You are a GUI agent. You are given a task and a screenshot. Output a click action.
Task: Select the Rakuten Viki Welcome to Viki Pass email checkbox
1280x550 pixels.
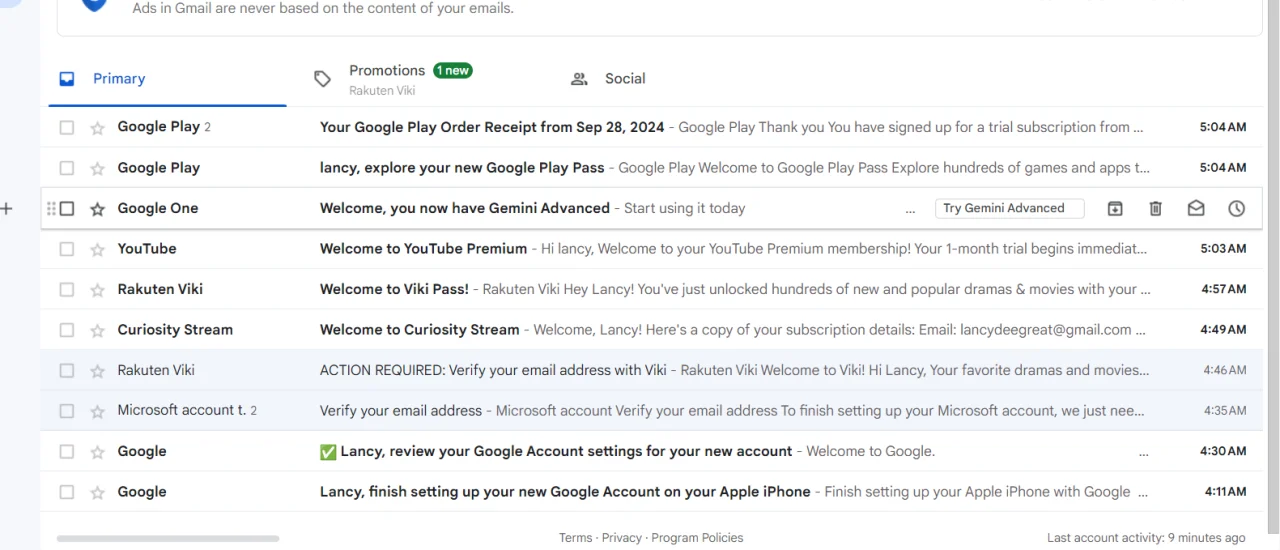(x=67, y=290)
